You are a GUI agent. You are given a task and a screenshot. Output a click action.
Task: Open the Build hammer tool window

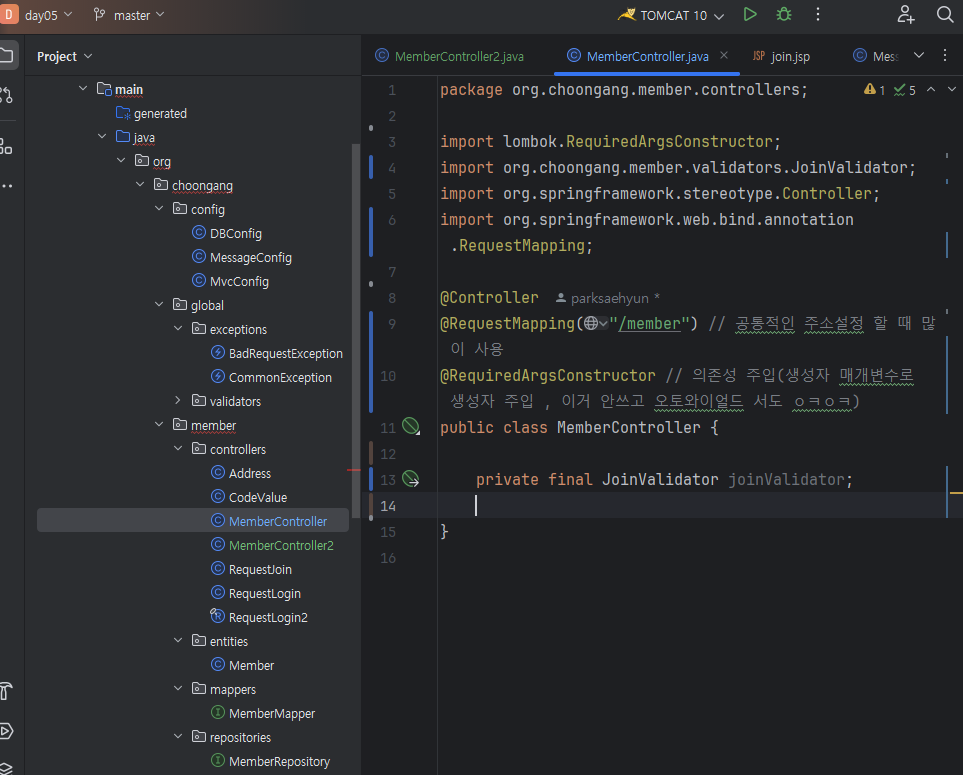(x=6, y=691)
